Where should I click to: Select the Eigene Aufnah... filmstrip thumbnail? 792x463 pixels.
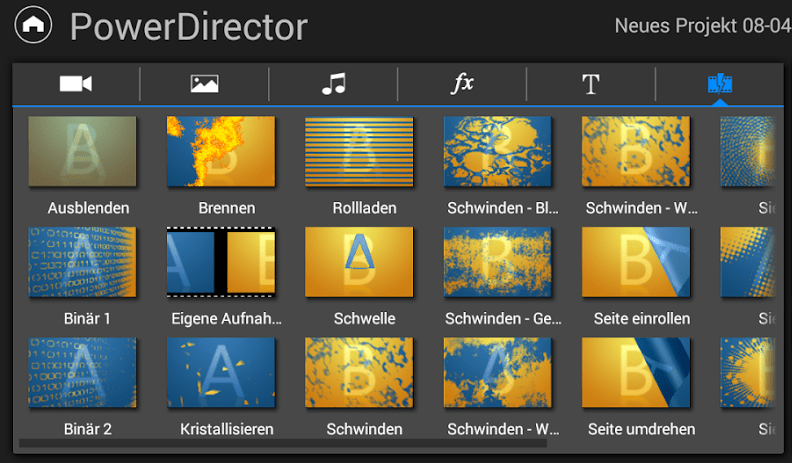(221, 262)
